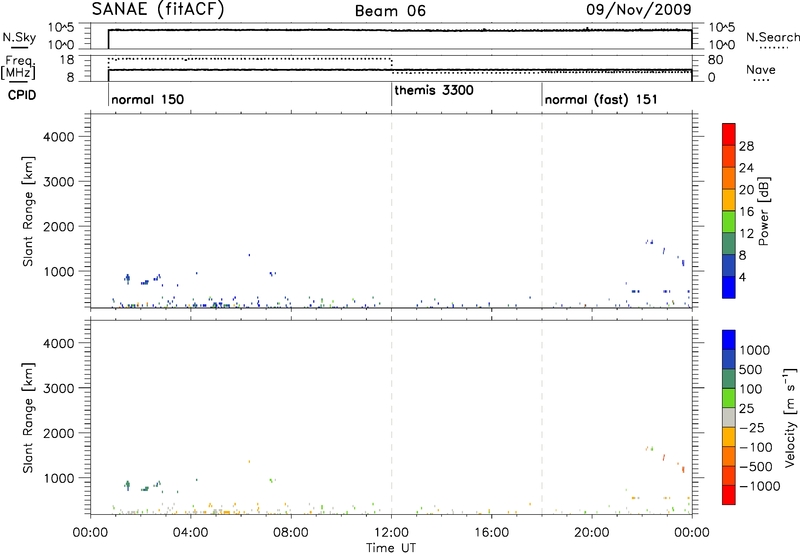Click the Time UT axis title

click(391, 548)
